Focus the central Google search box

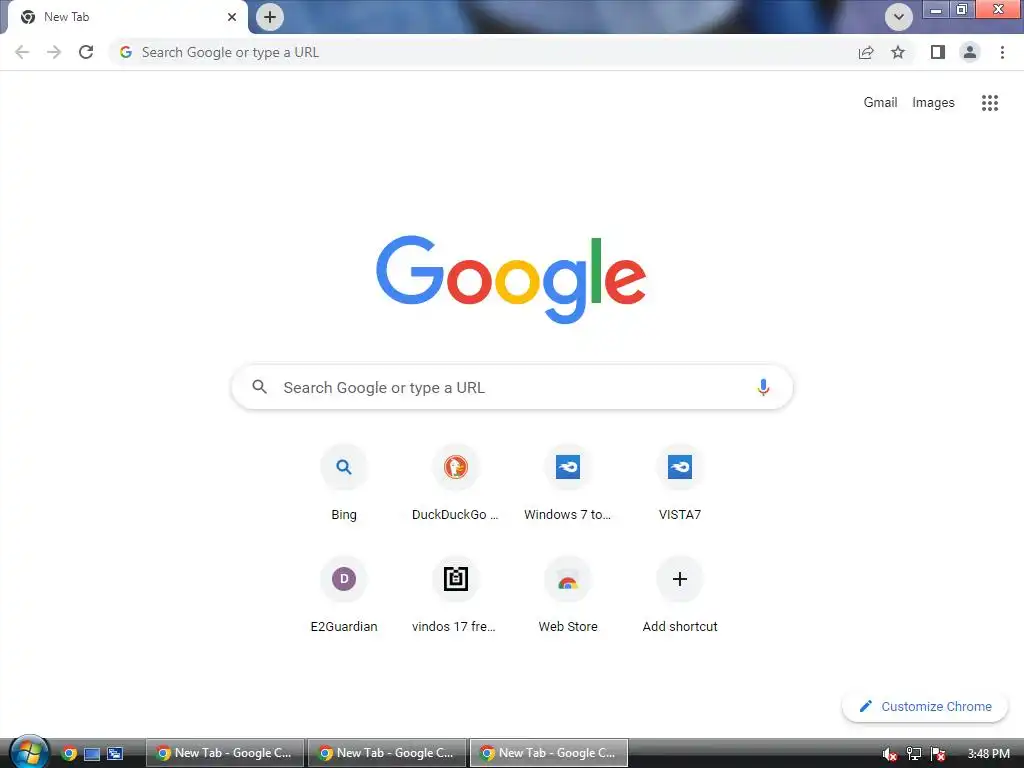tap(512, 387)
